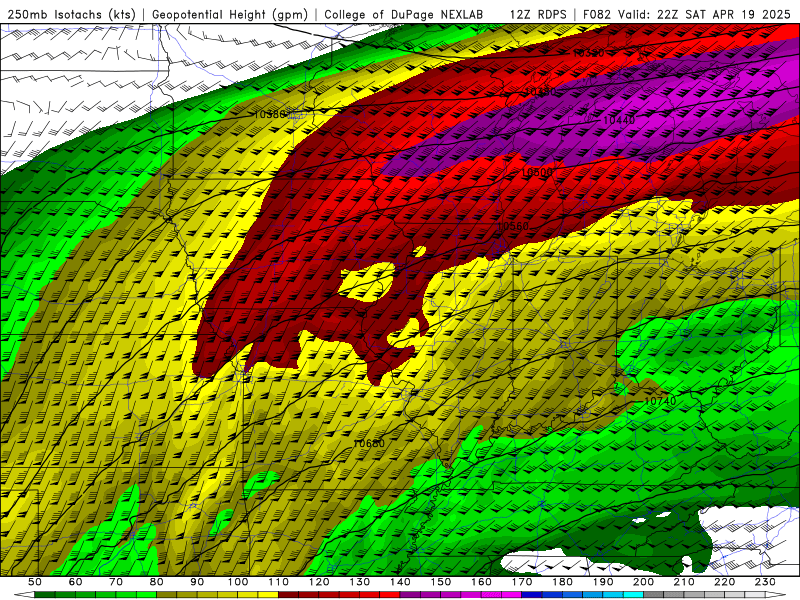Screen dimensions: 800x600
Task: Click the 50 value on the color scale
Action: click(35, 582)
